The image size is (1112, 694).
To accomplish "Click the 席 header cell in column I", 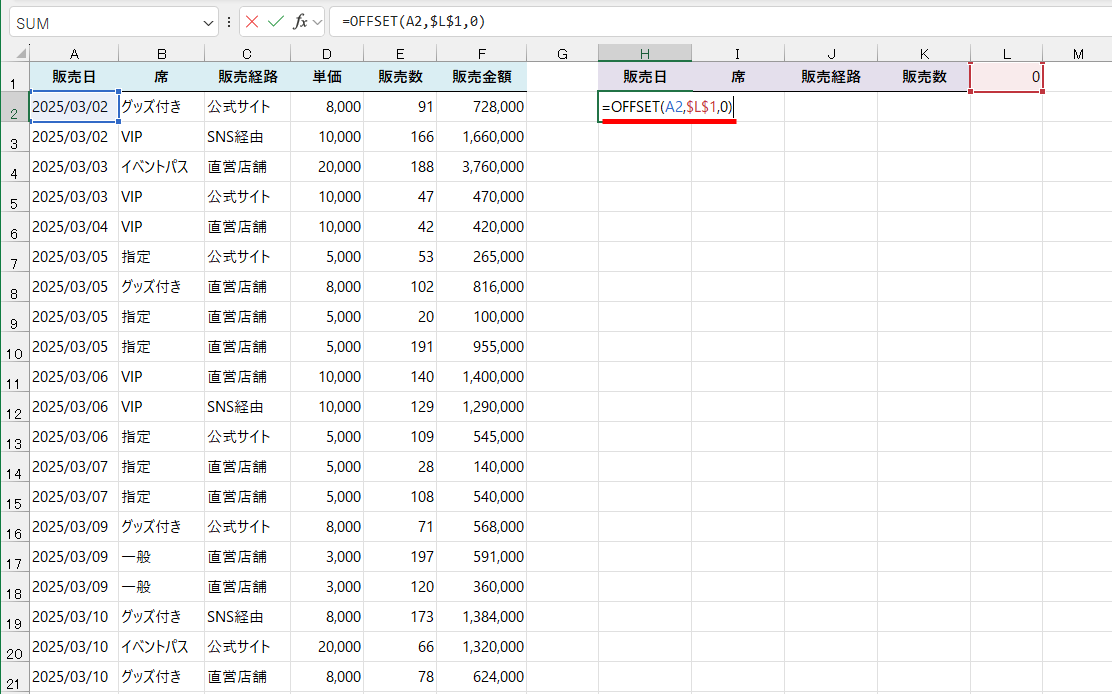I will click(738, 75).
